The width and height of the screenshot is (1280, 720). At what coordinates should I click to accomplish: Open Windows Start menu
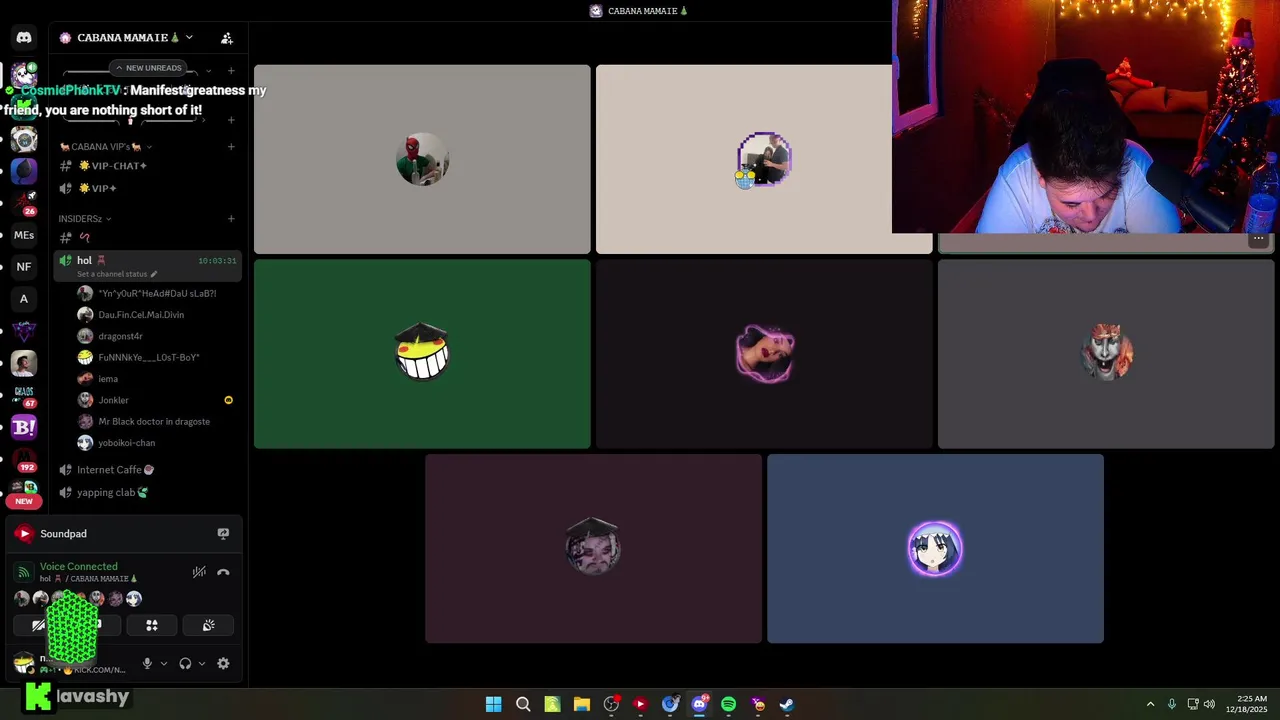pyautogui.click(x=493, y=704)
